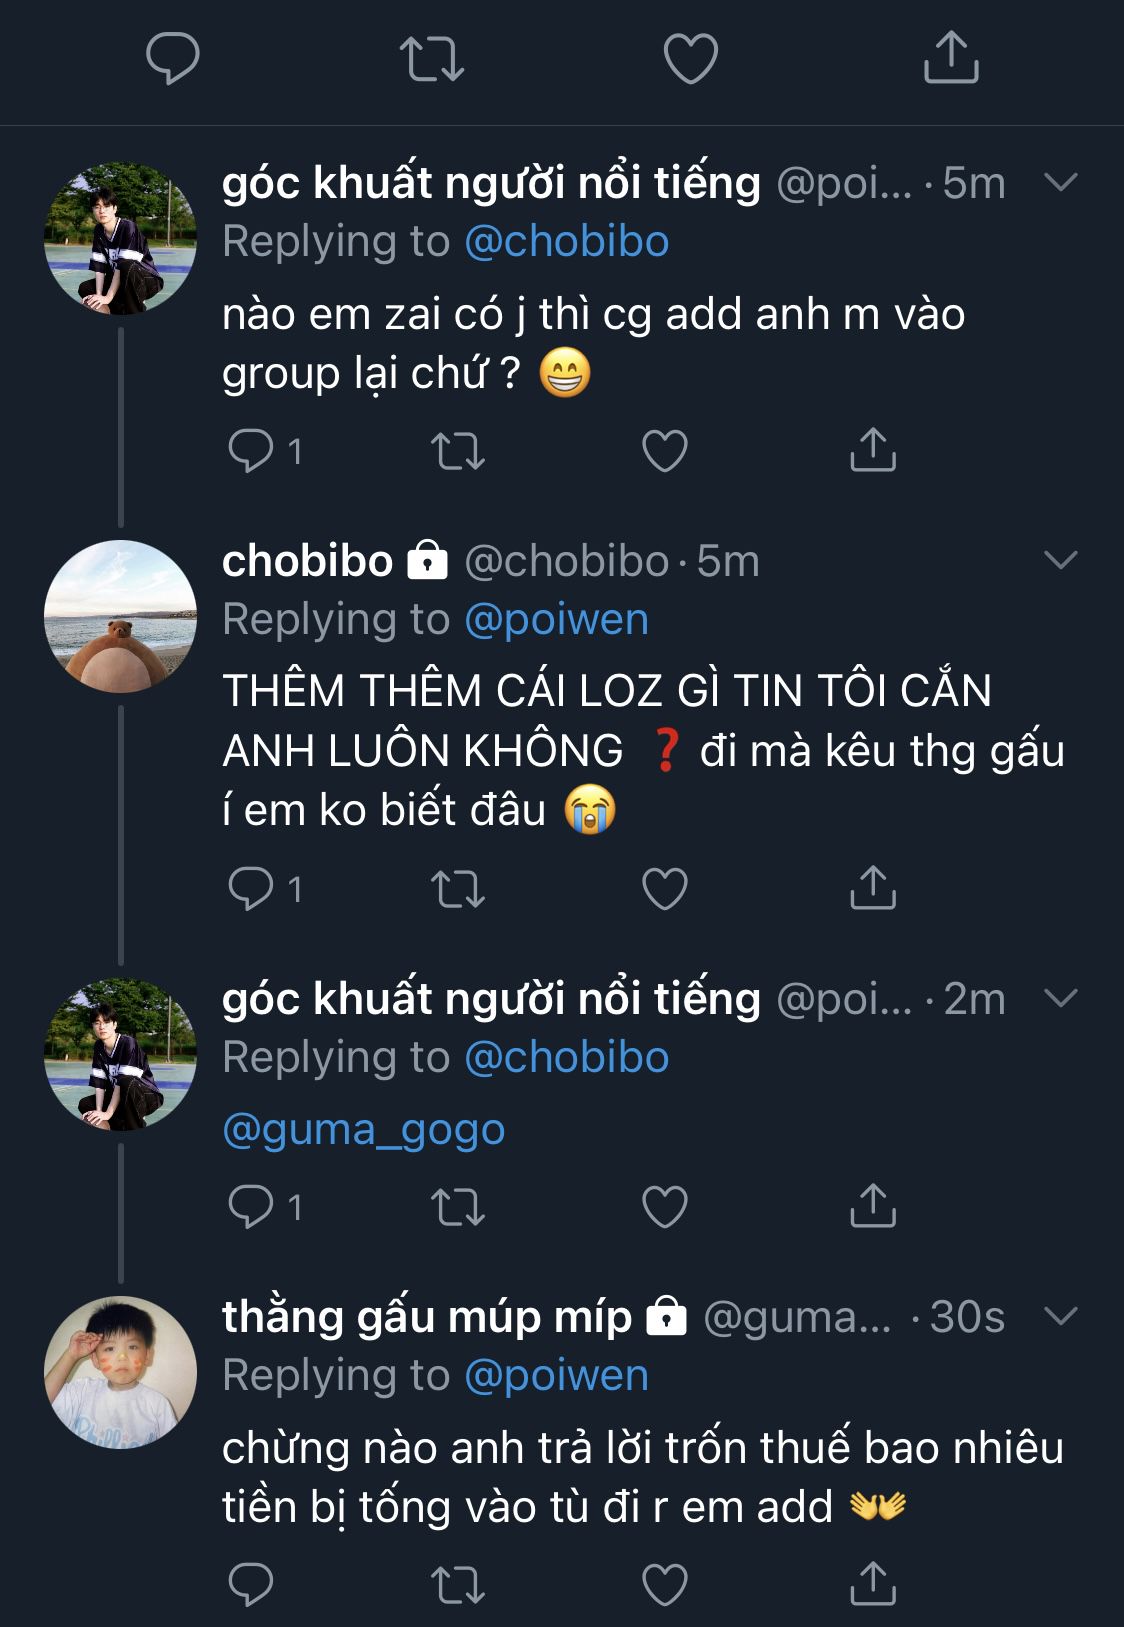
Task: Share chobibo's all-caps reply
Action: coord(873,889)
